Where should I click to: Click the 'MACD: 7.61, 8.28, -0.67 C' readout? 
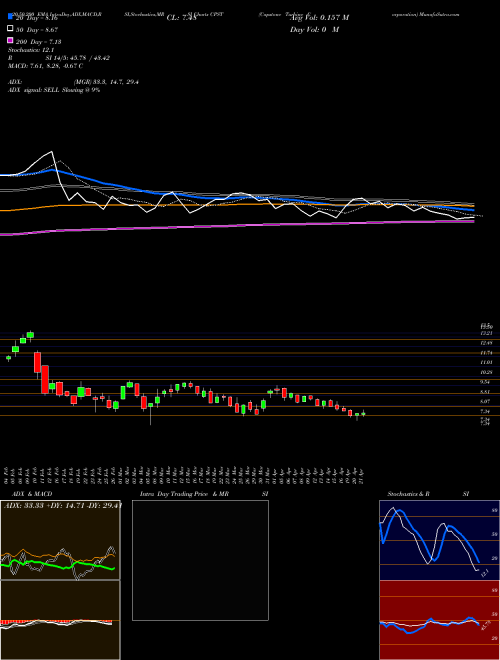click(x=45, y=66)
